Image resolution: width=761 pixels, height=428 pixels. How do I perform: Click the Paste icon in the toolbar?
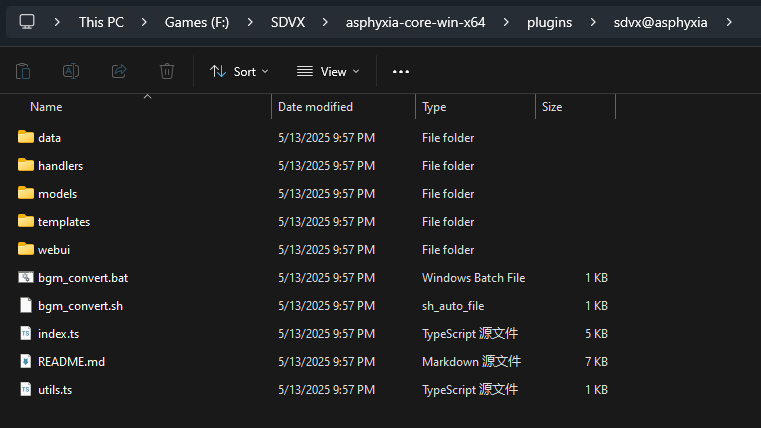pyautogui.click(x=23, y=71)
